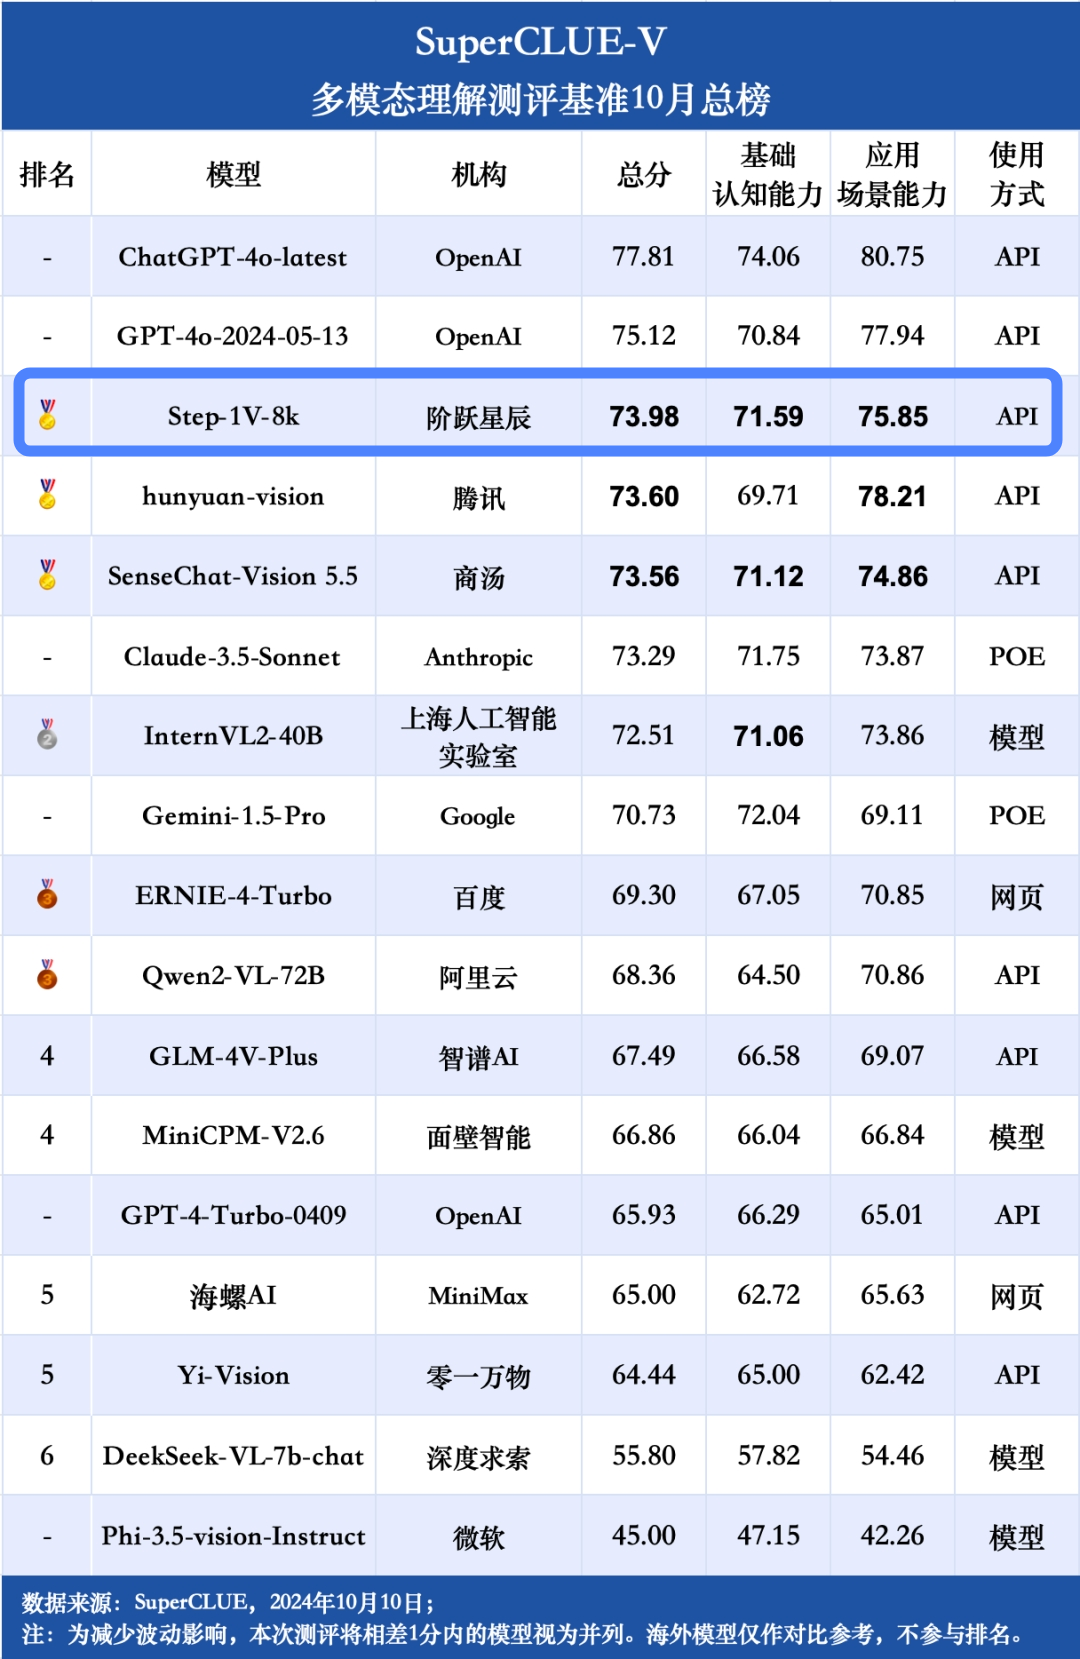1080x1659 pixels.
Task: Click the cognition score 57.82
Action: [768, 1455]
